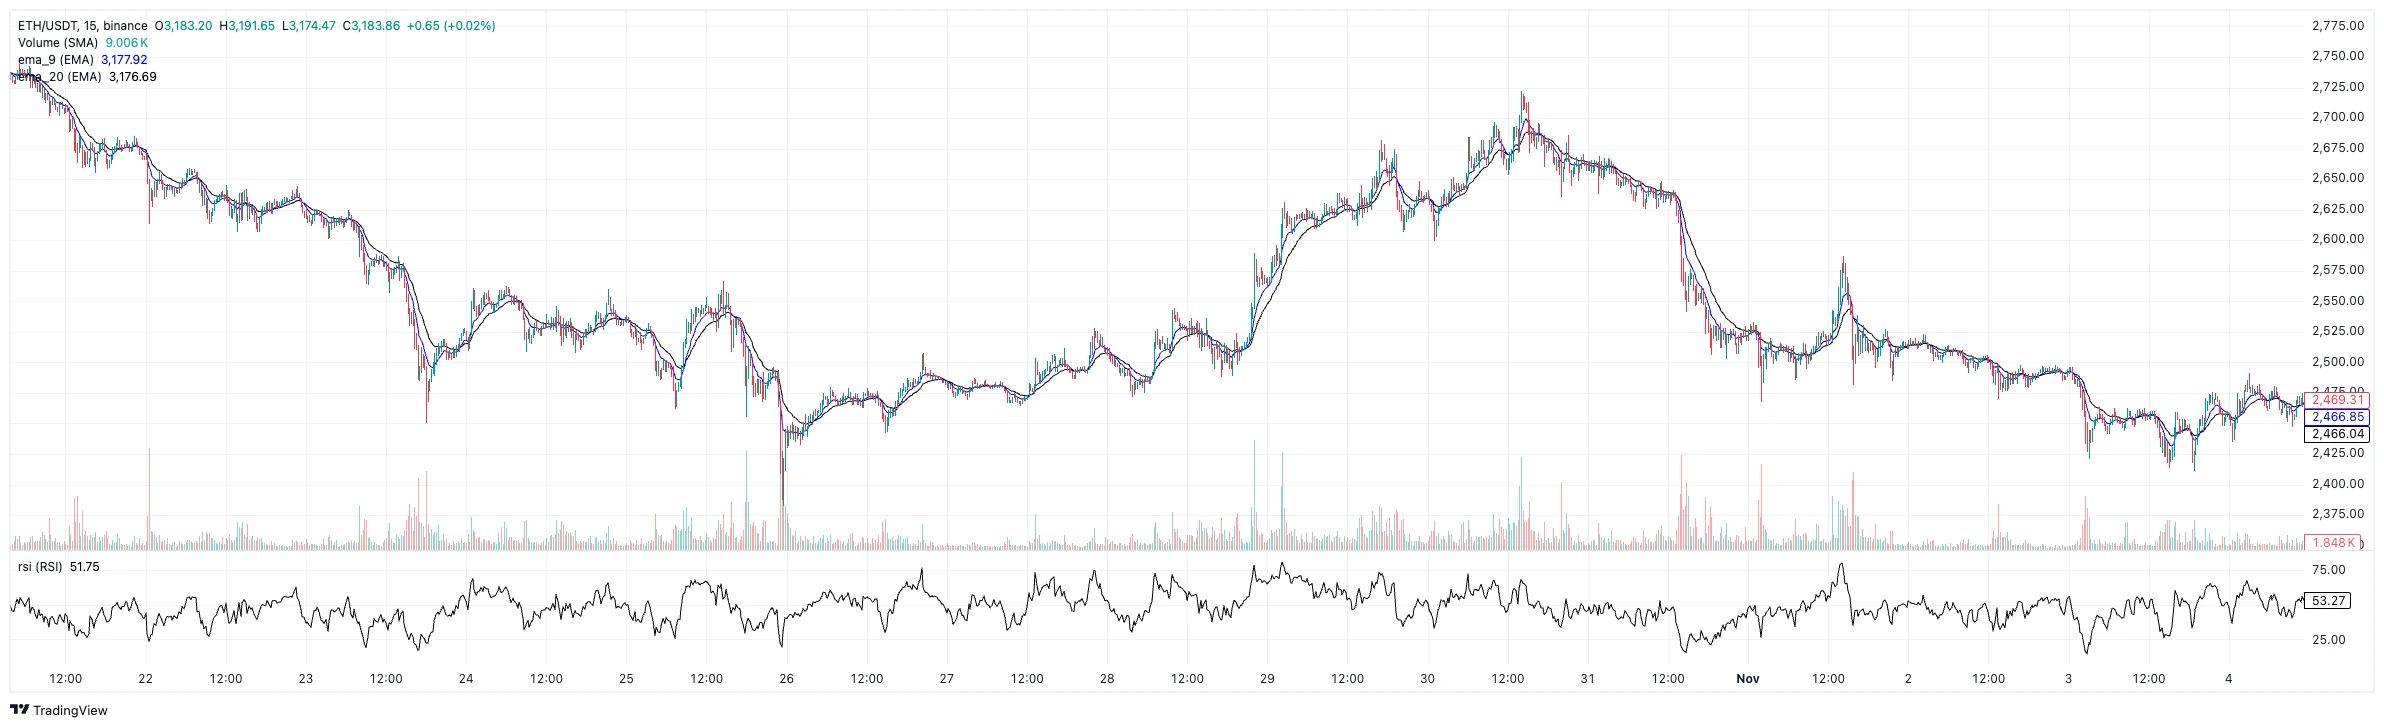
Task: Click the black ema_20 price tag 2,466.04
Action: tap(2337, 434)
